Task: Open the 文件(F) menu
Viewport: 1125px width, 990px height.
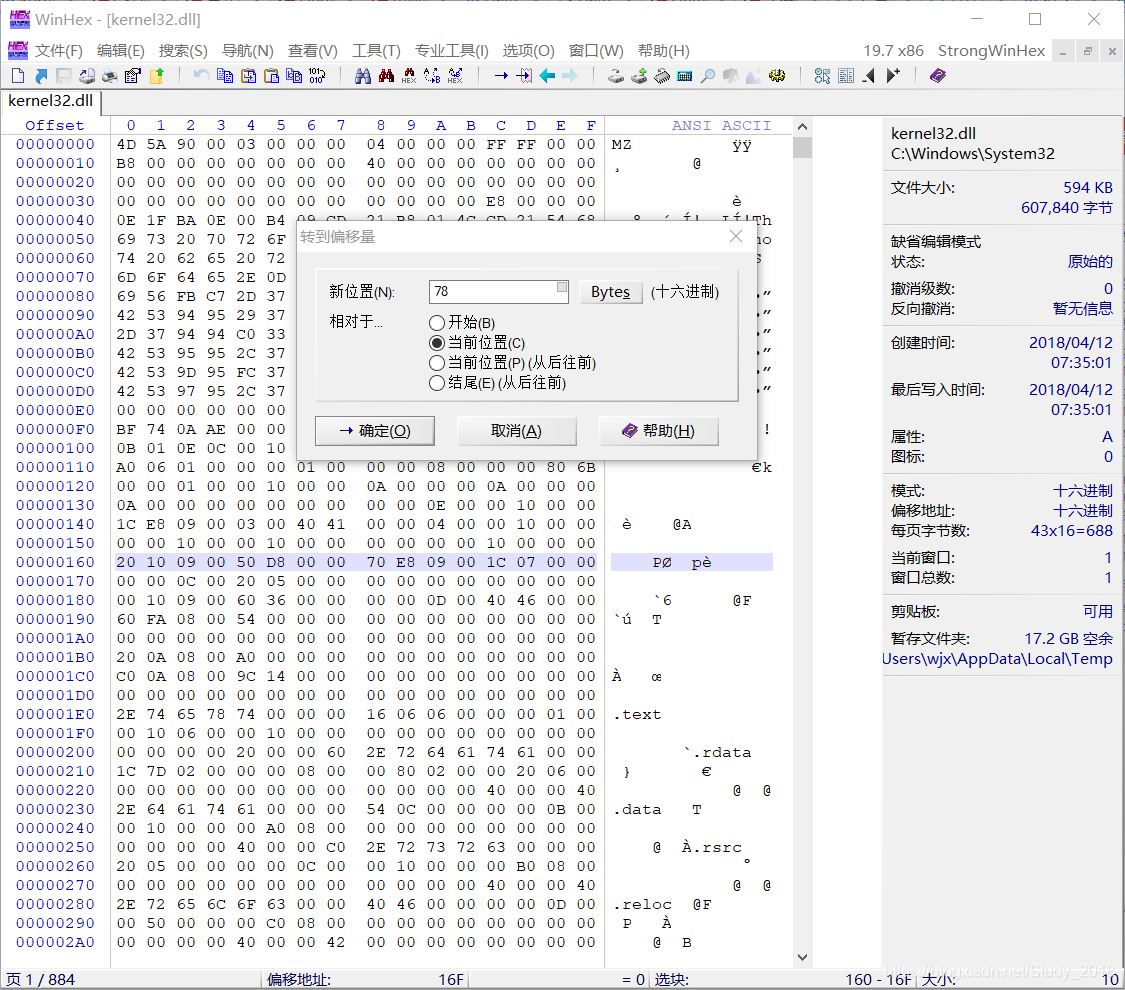Action: point(59,51)
